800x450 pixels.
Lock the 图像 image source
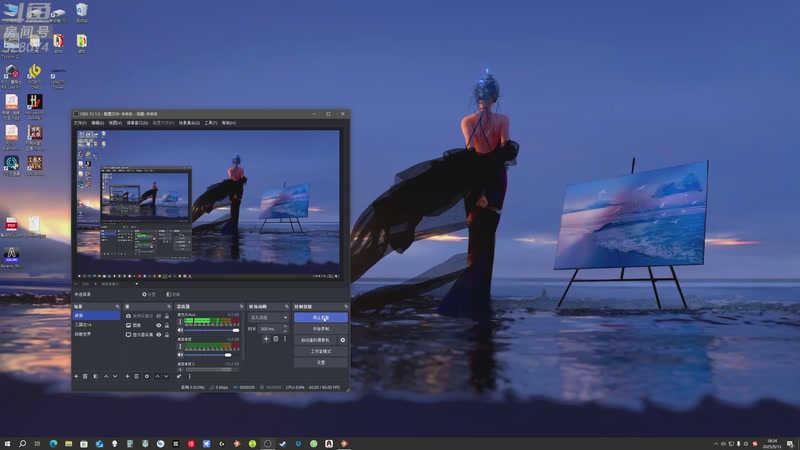[167, 325]
